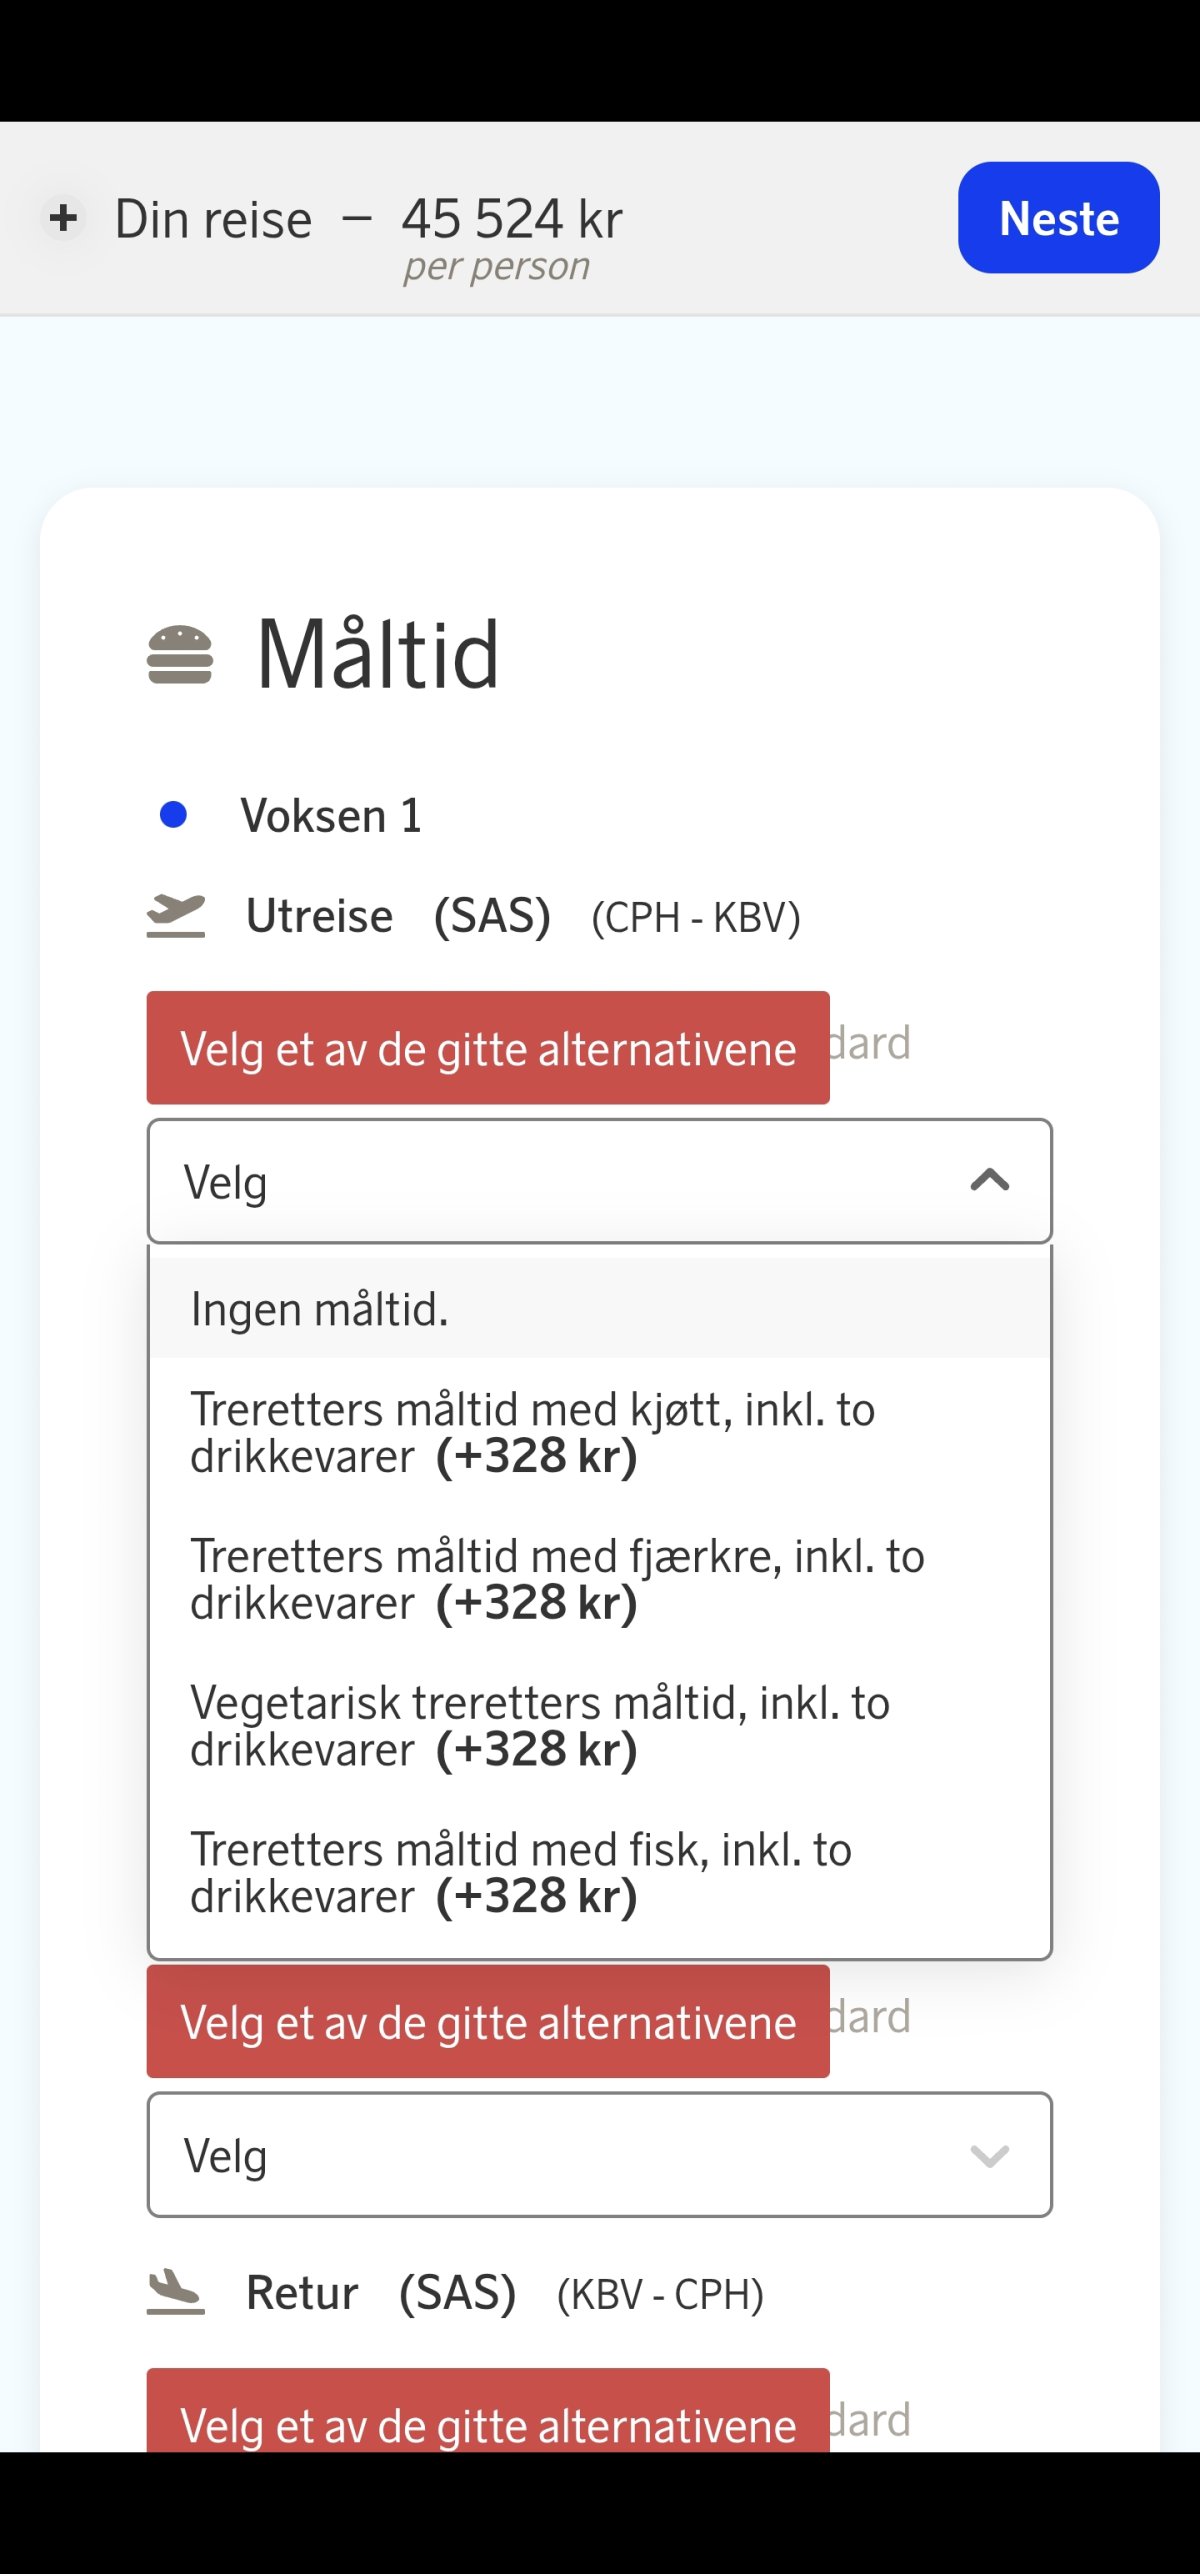Viewport: 1200px width, 2574px height.
Task: Click the down chevron in second Velg box
Action: coord(989,2155)
